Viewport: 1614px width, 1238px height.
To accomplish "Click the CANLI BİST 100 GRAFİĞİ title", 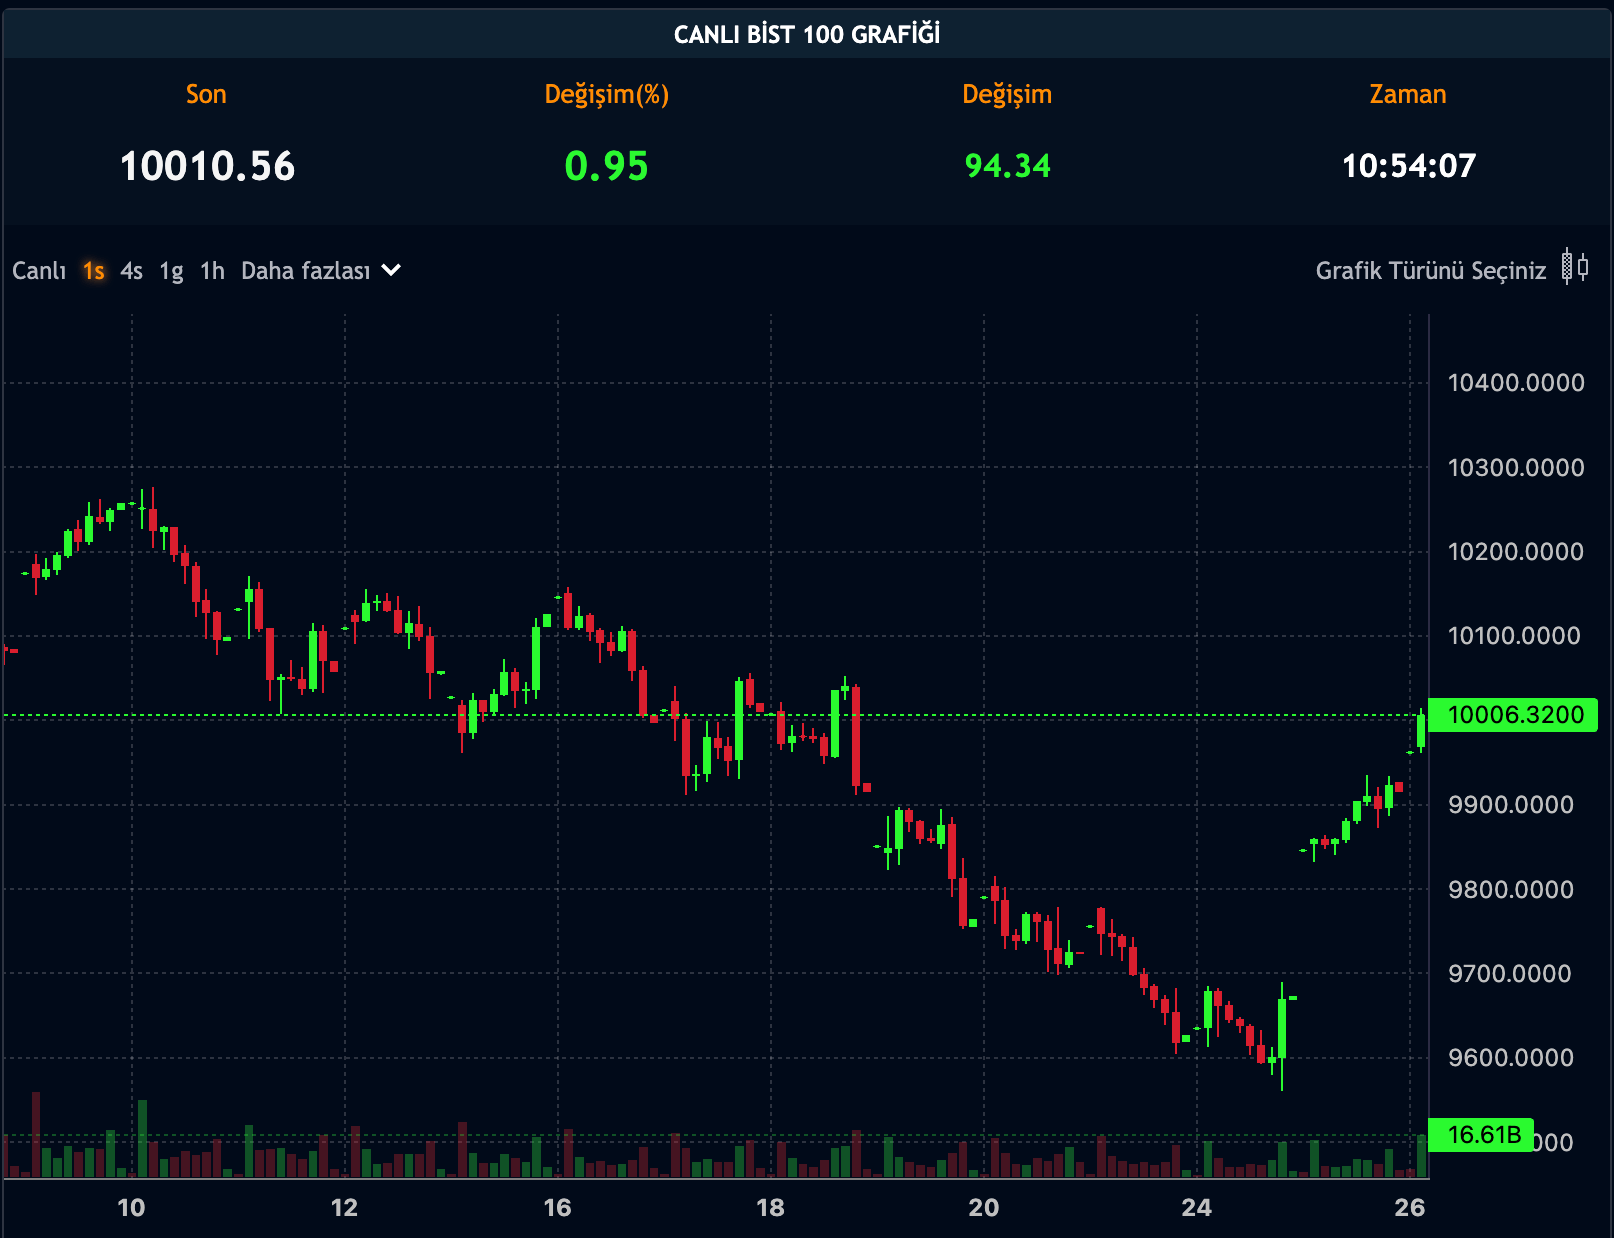I will click(x=807, y=34).
